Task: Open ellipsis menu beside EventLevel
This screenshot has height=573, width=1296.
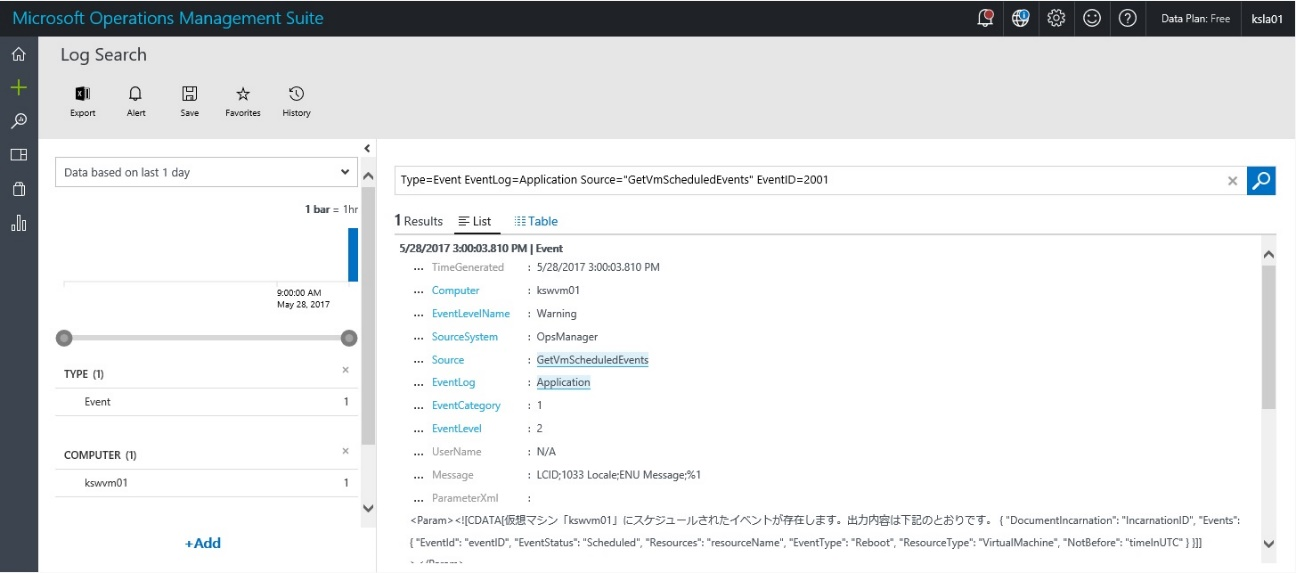Action: coord(418,429)
